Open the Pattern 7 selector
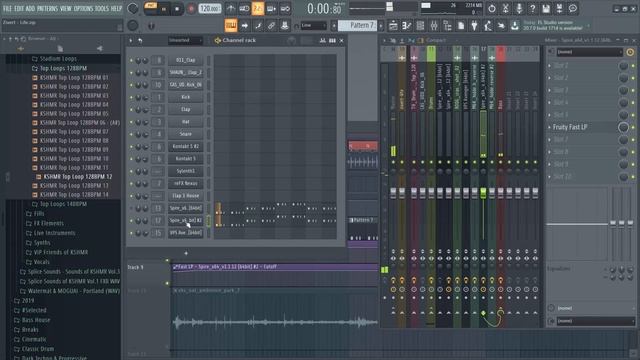 (x=358, y=26)
